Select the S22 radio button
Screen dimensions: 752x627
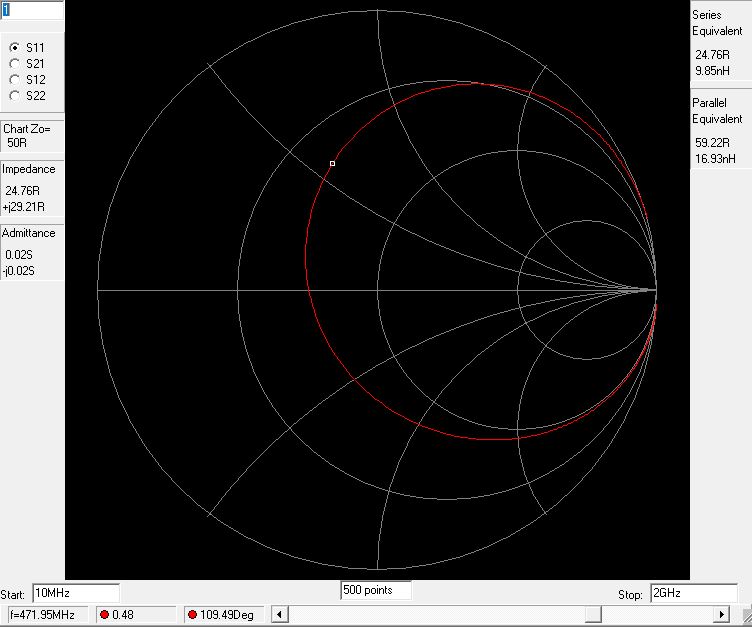click(x=15, y=95)
